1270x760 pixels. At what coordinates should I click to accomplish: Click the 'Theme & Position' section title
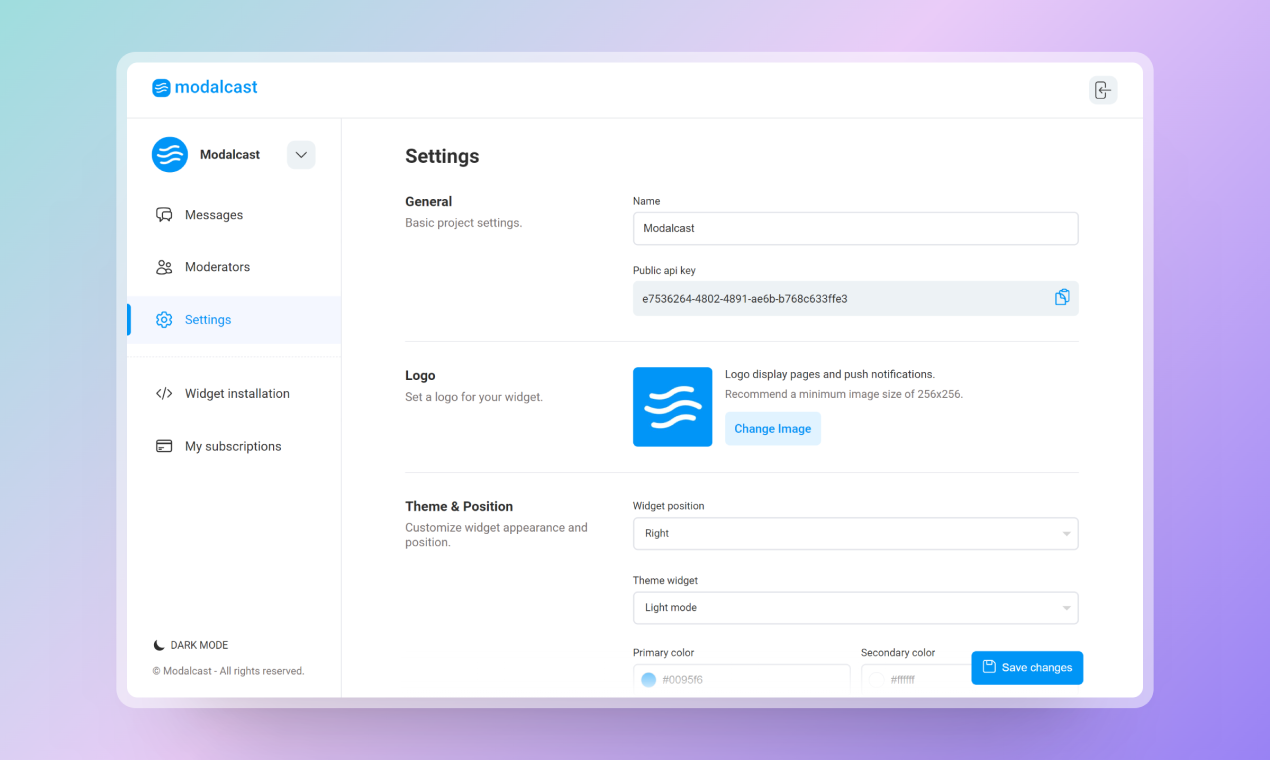(459, 507)
